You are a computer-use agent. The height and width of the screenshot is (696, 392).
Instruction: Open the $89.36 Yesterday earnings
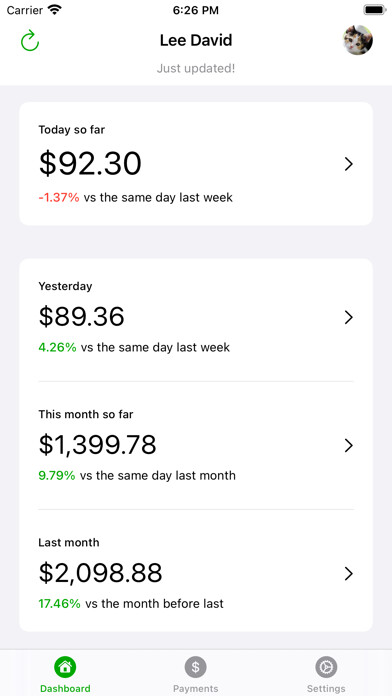[x=82, y=317]
